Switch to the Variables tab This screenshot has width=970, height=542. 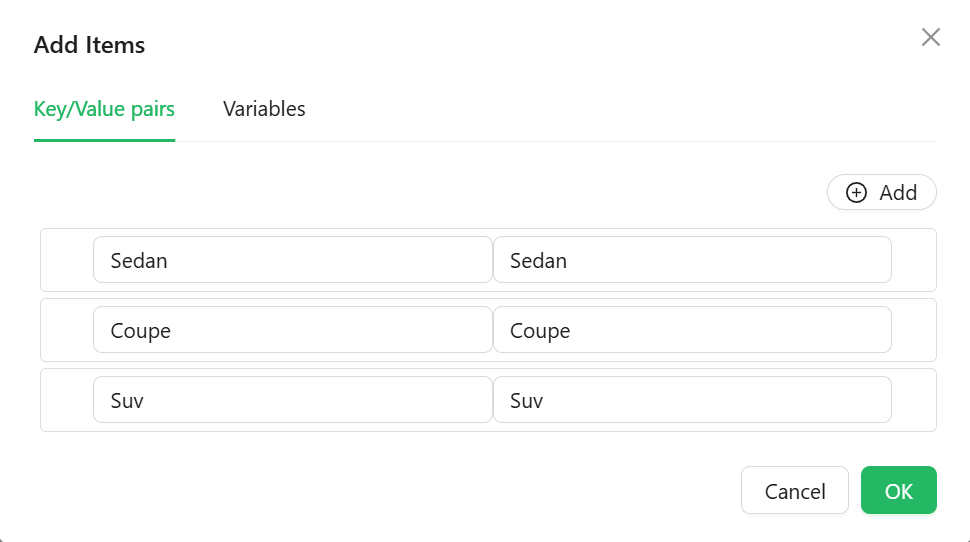point(264,109)
